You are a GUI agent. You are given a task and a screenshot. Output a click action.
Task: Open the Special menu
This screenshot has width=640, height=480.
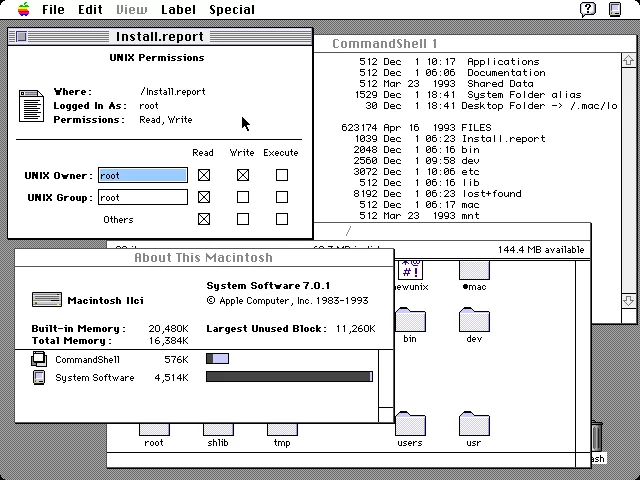232,9
